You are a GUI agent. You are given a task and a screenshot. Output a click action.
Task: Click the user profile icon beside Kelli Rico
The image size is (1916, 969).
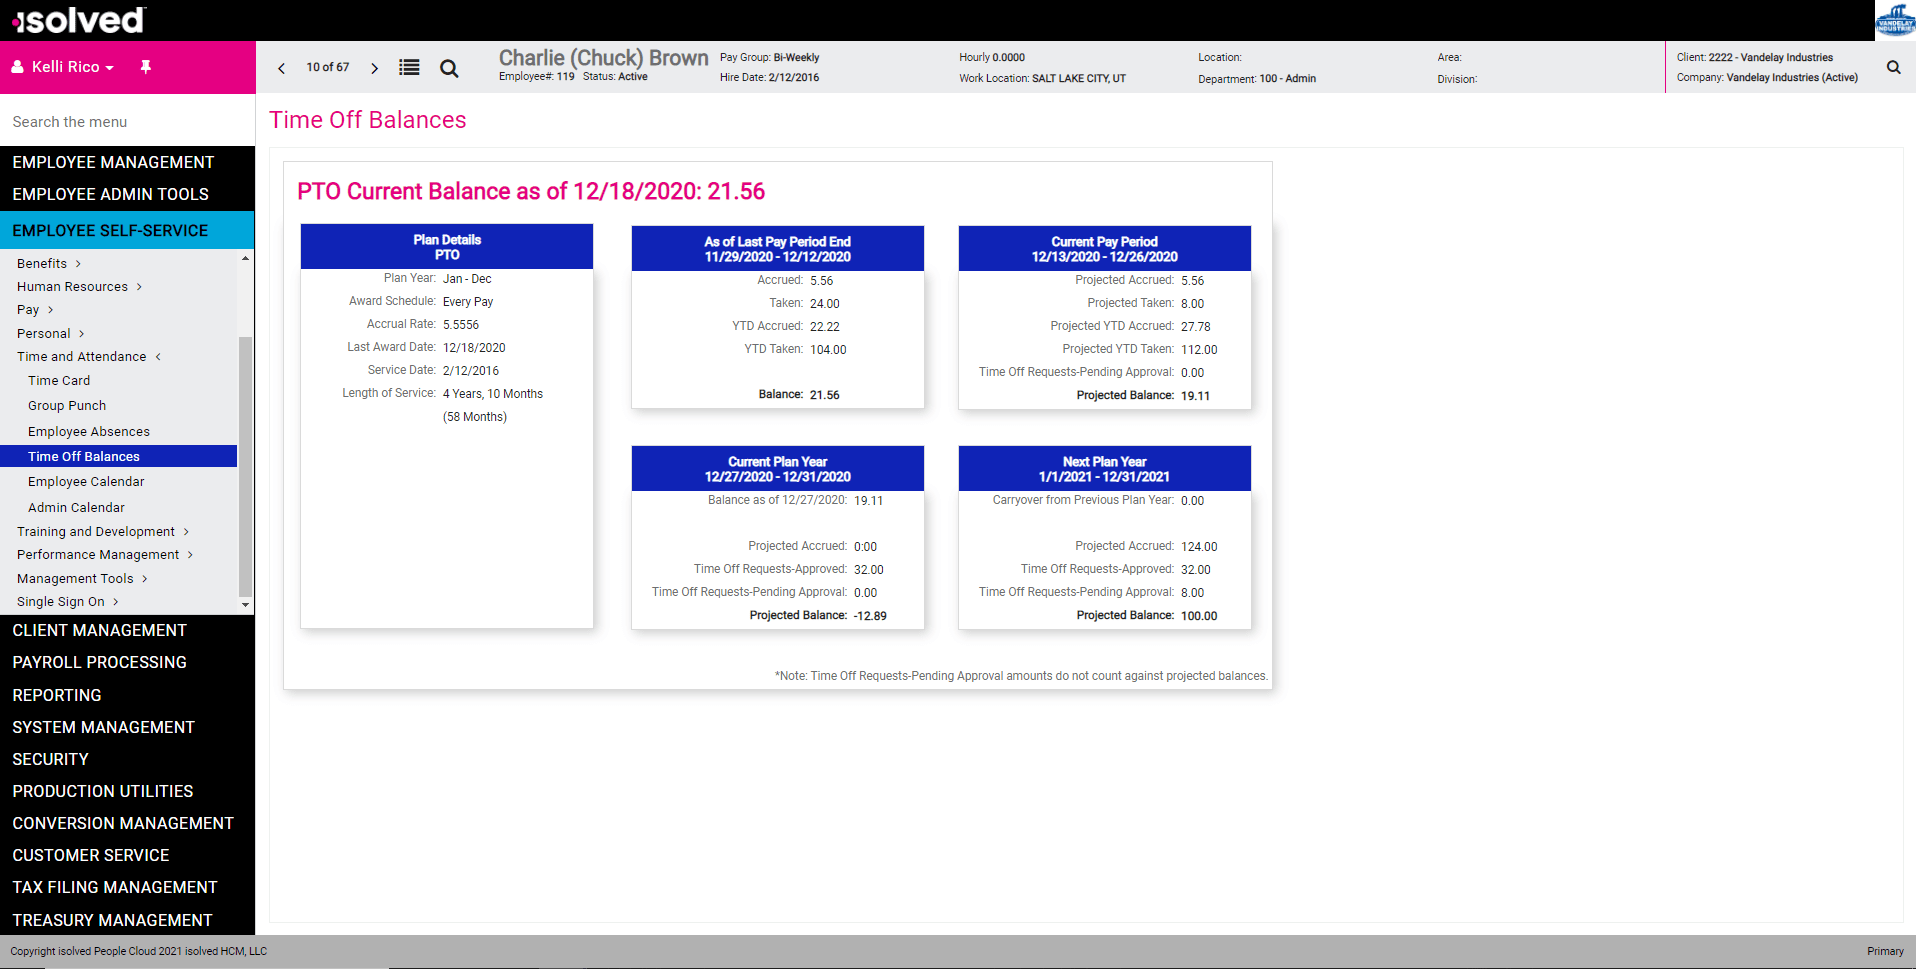[17, 66]
